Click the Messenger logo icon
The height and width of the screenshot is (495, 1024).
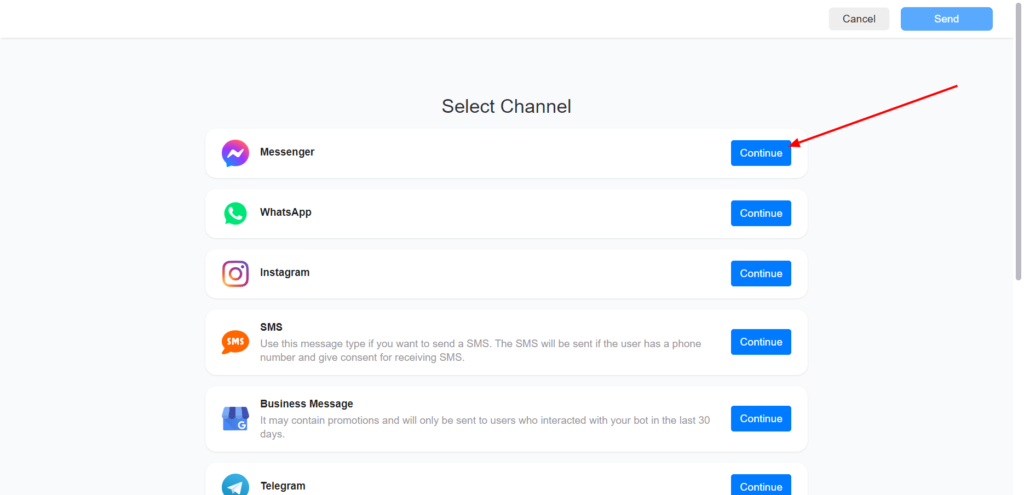(x=235, y=153)
